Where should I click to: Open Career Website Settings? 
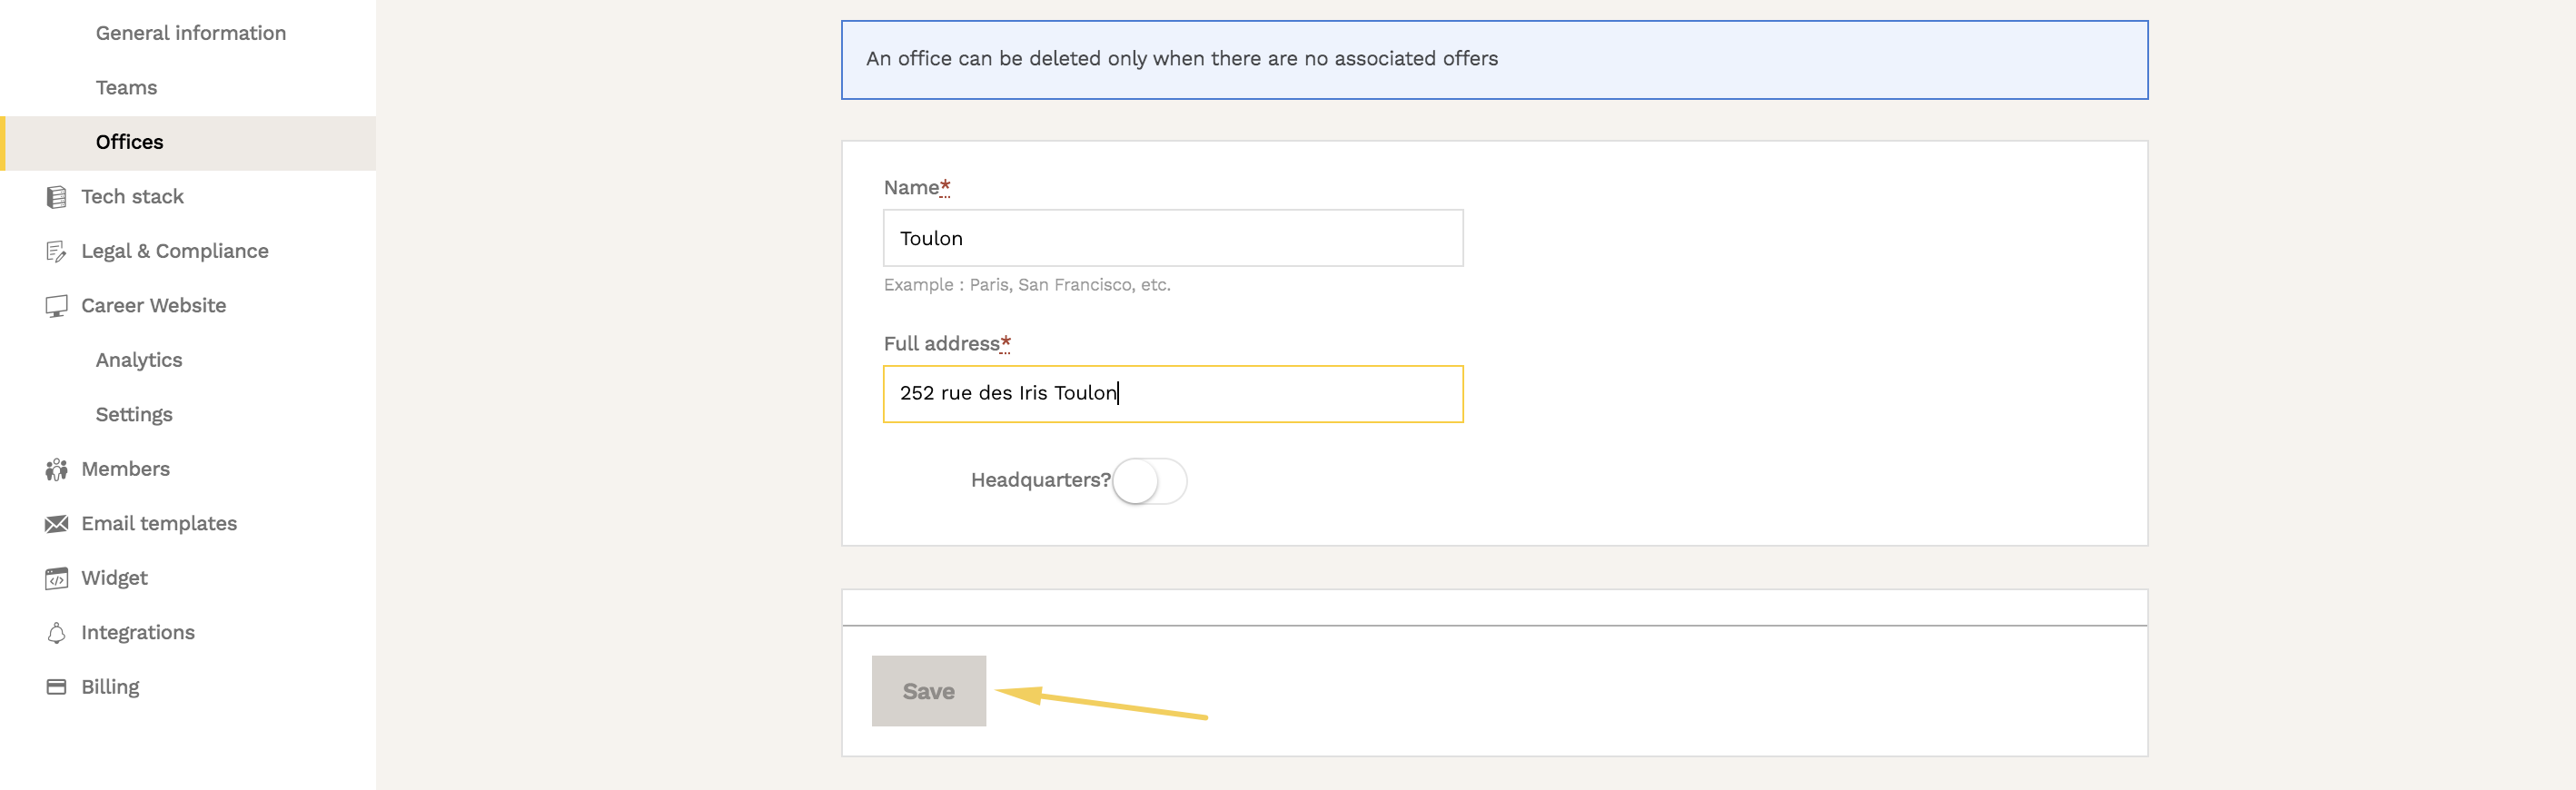point(134,414)
